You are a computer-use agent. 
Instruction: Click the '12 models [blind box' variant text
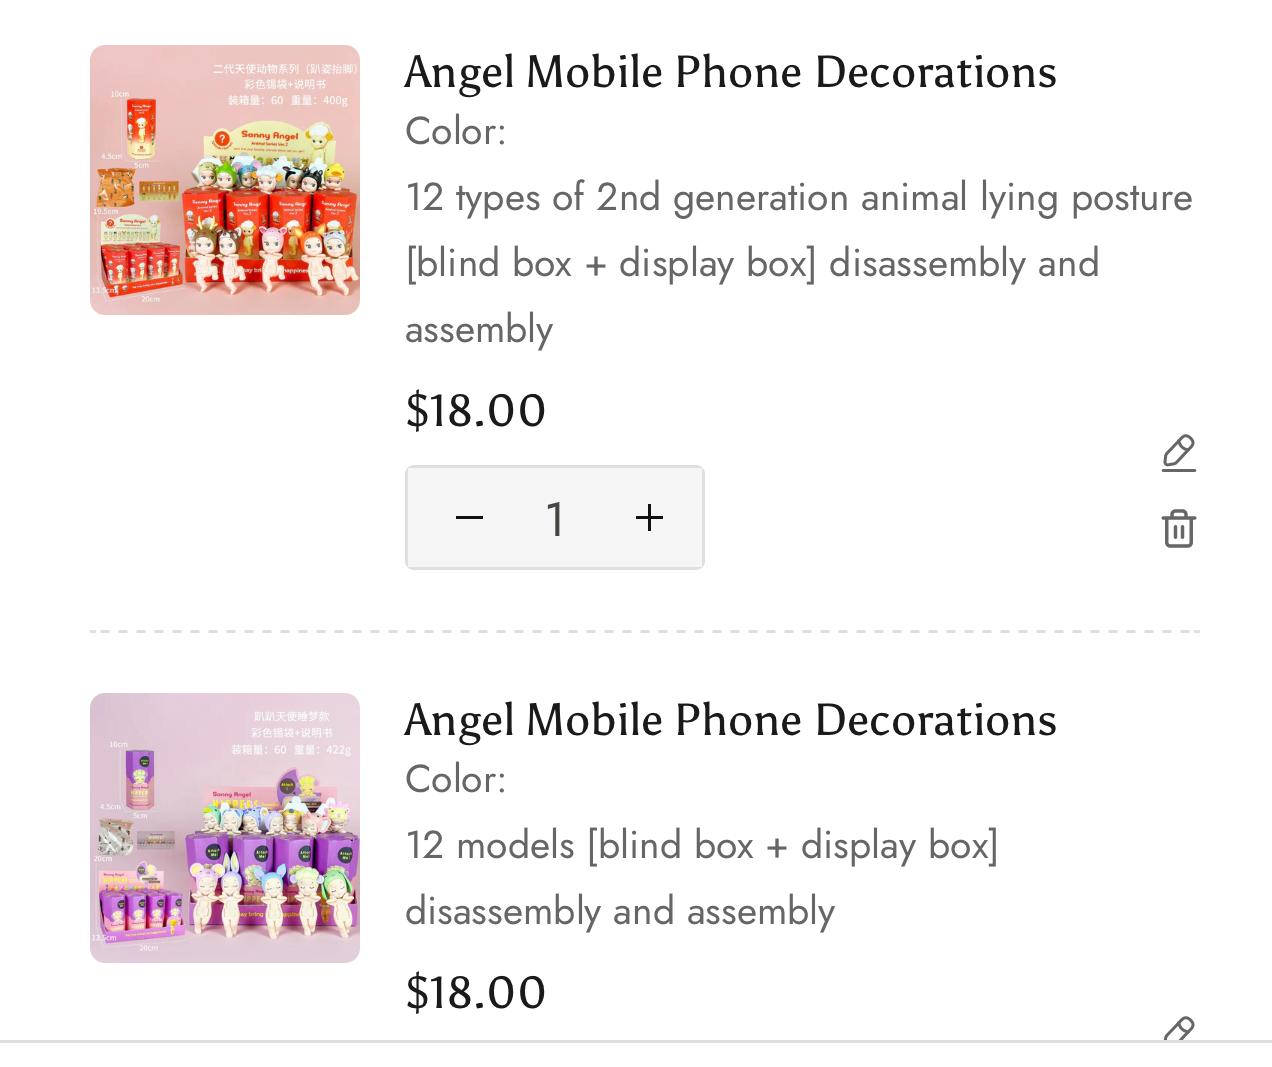(x=700, y=845)
